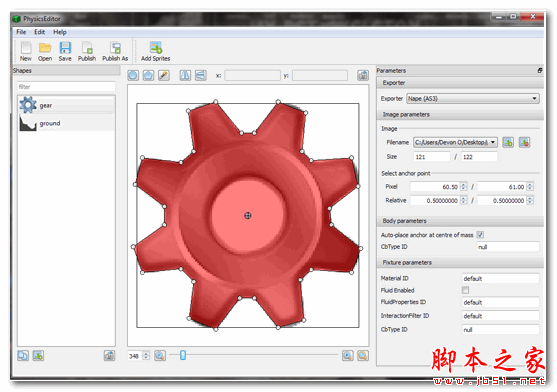Select the ground shape in the list
Image resolution: width=557 pixels, height=392 pixels.
tap(66, 123)
